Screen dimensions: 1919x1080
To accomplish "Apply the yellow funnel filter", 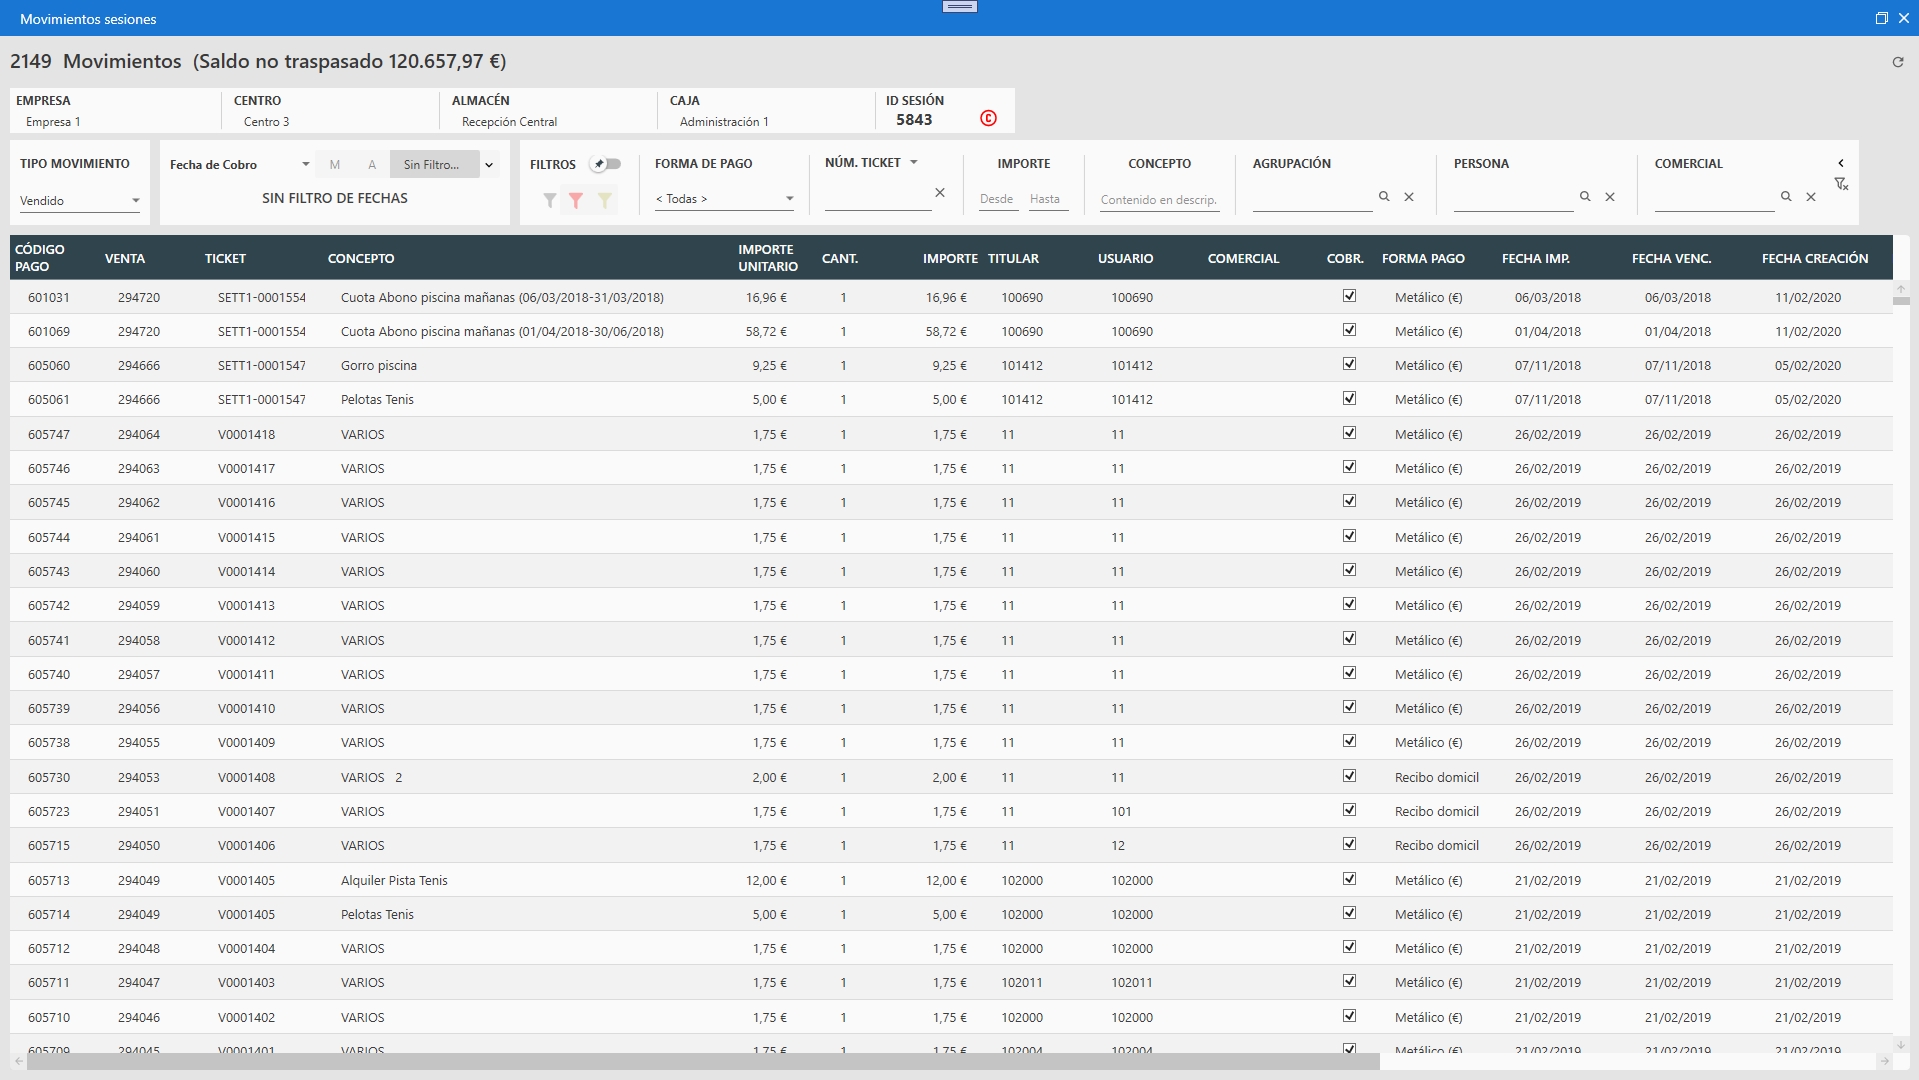I will pyautogui.click(x=604, y=200).
